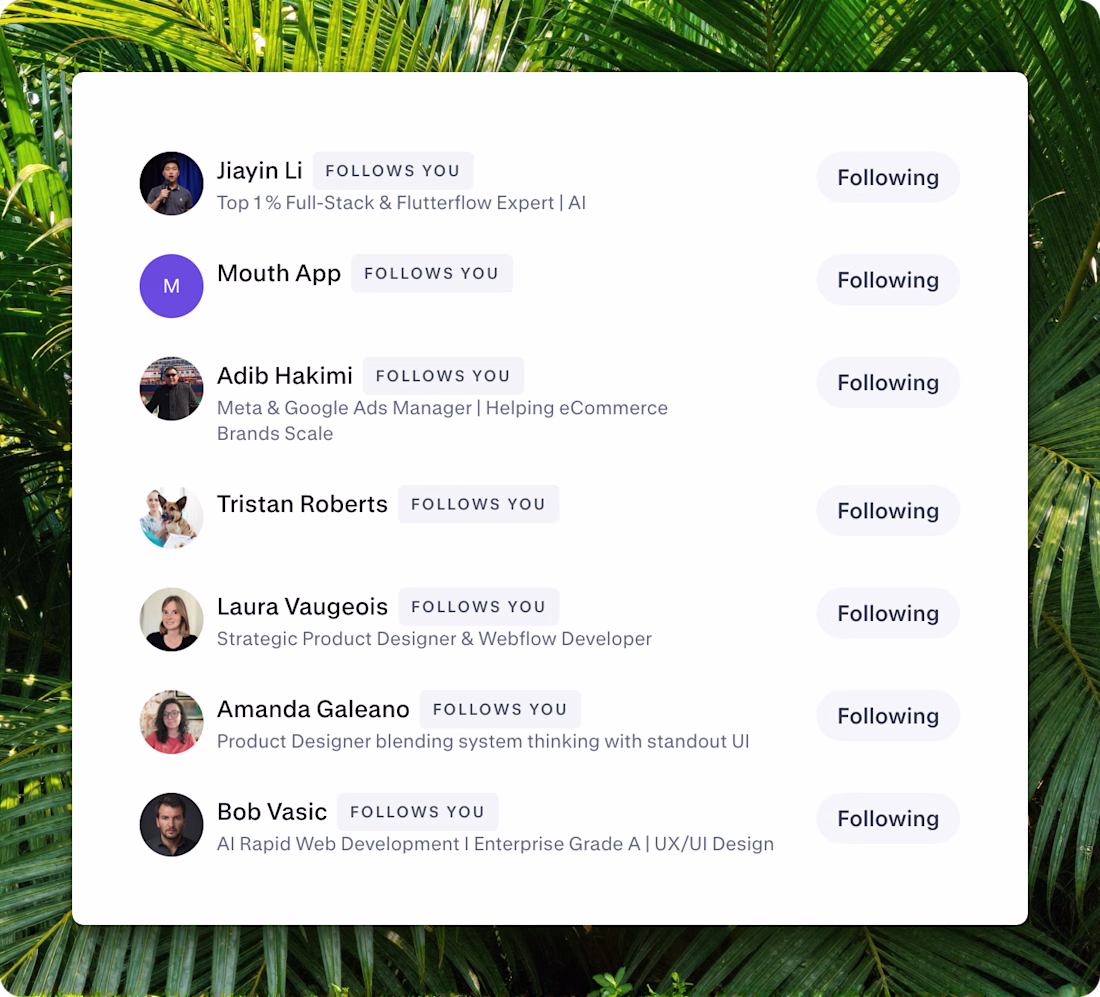Click Laura Vaugeois' profile picture
Viewport: 1100px width, 997px height.
click(x=171, y=619)
